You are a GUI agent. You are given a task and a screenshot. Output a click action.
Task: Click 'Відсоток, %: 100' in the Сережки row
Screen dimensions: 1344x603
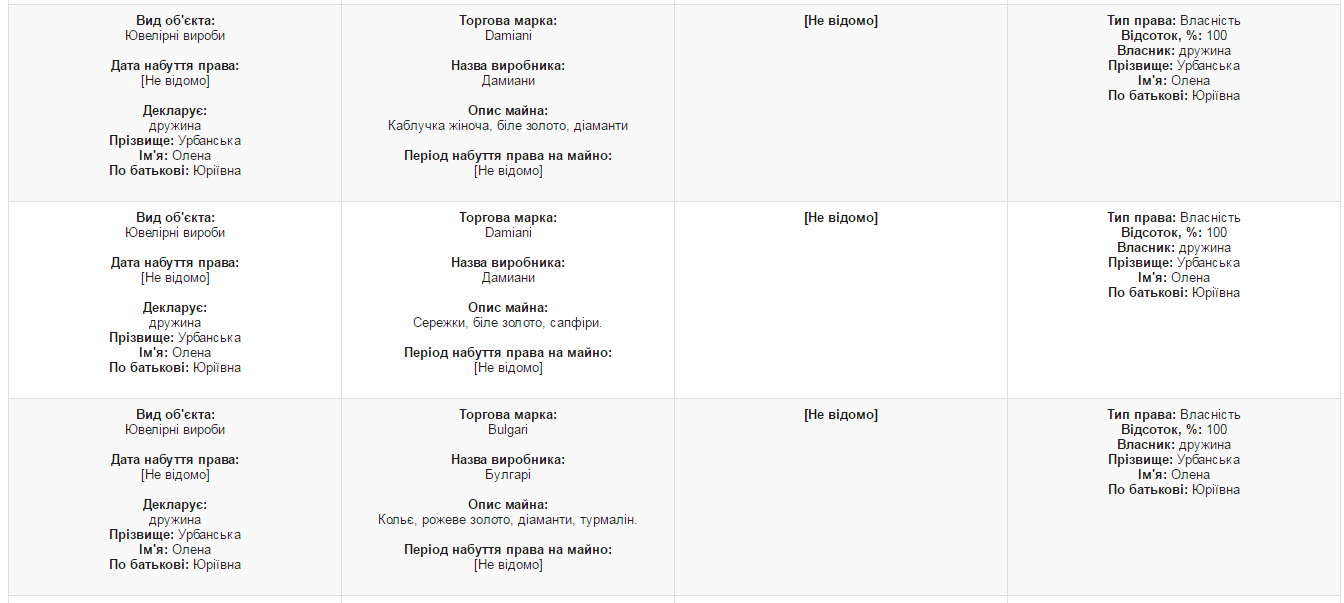[1174, 233]
